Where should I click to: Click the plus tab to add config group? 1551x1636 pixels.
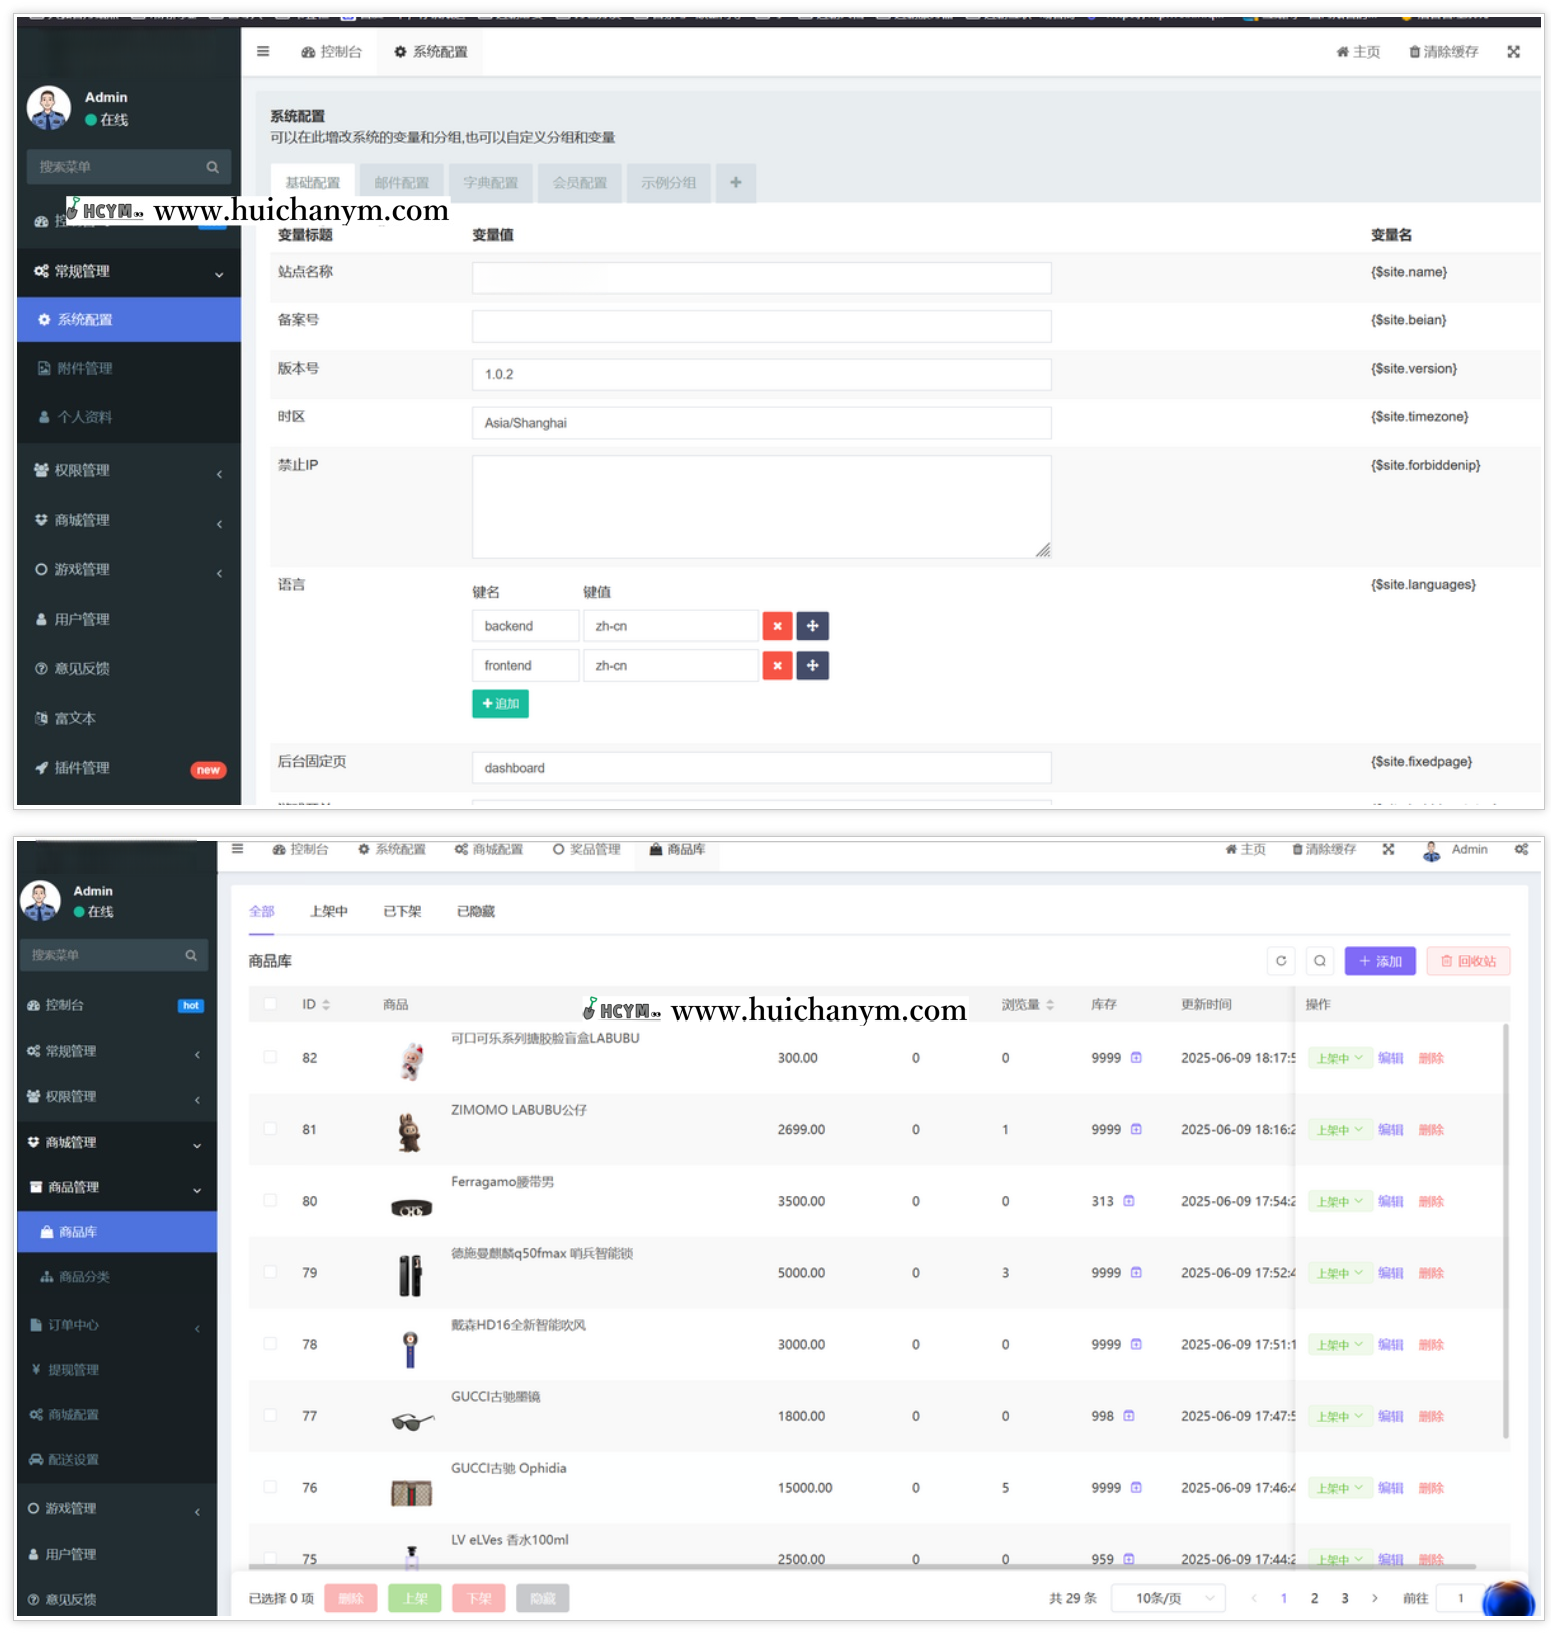coord(736,183)
